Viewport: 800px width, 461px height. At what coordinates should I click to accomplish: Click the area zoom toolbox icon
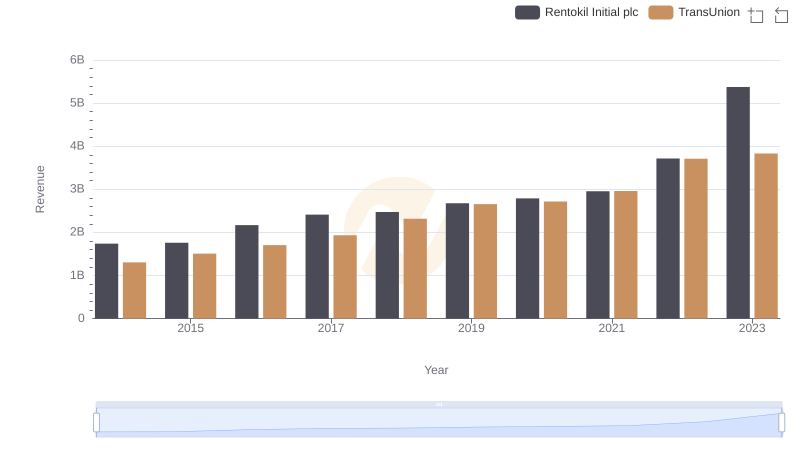756,15
